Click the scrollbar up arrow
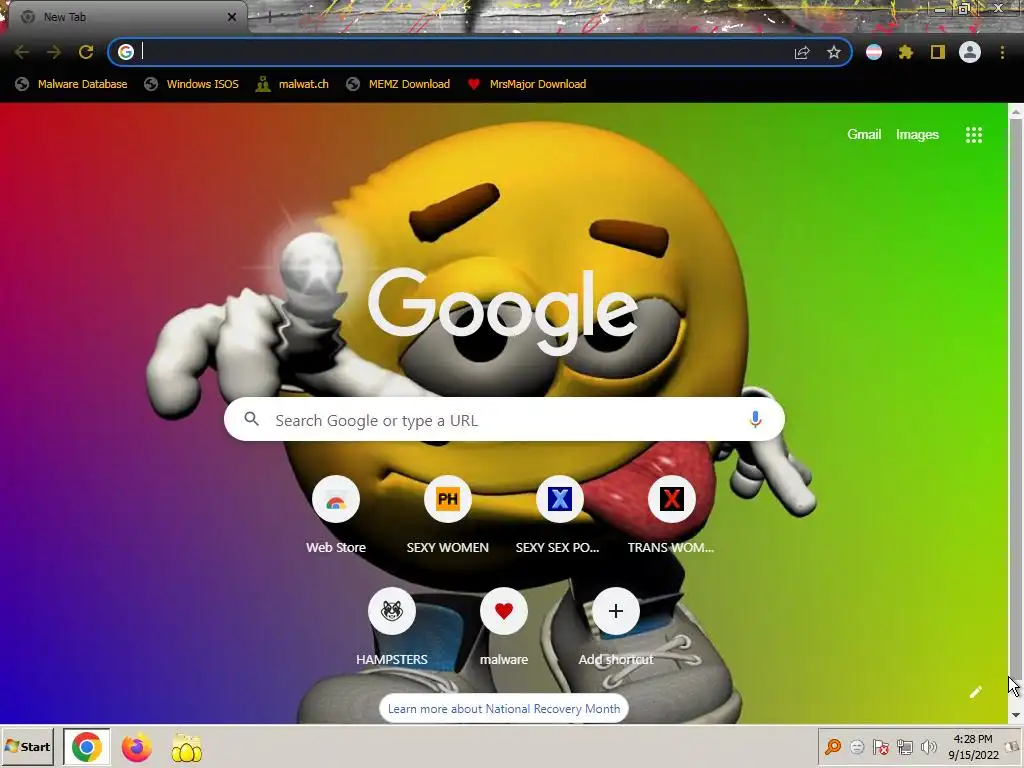The width and height of the screenshot is (1024, 768). click(x=1016, y=112)
